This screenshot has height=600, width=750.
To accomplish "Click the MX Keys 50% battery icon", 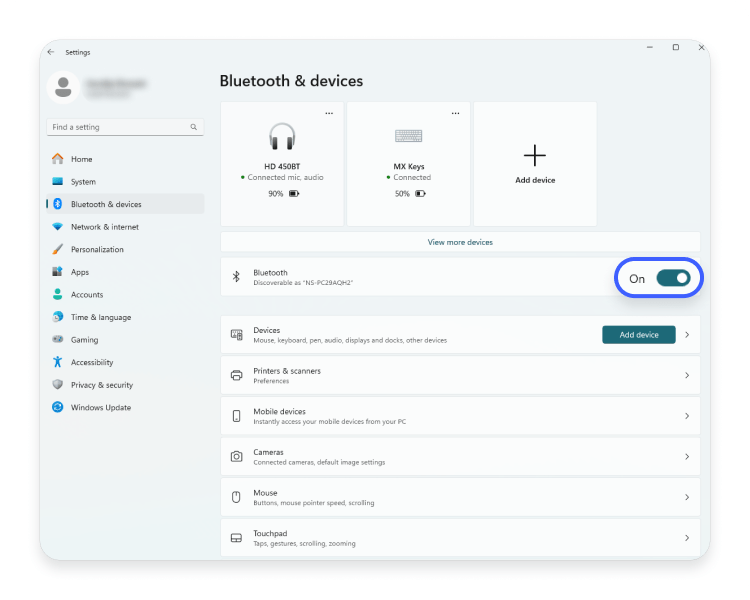I will point(420,193).
